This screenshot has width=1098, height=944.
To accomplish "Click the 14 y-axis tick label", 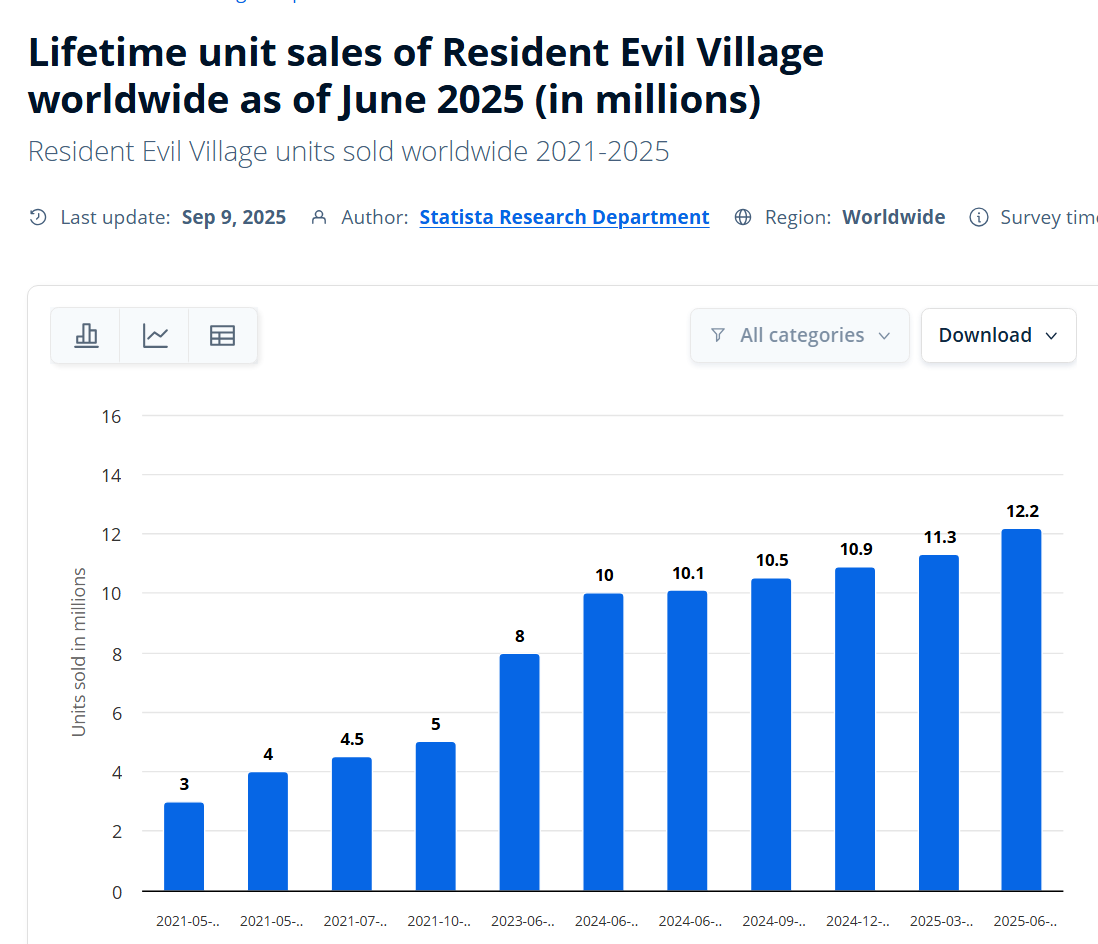I will (x=111, y=476).
